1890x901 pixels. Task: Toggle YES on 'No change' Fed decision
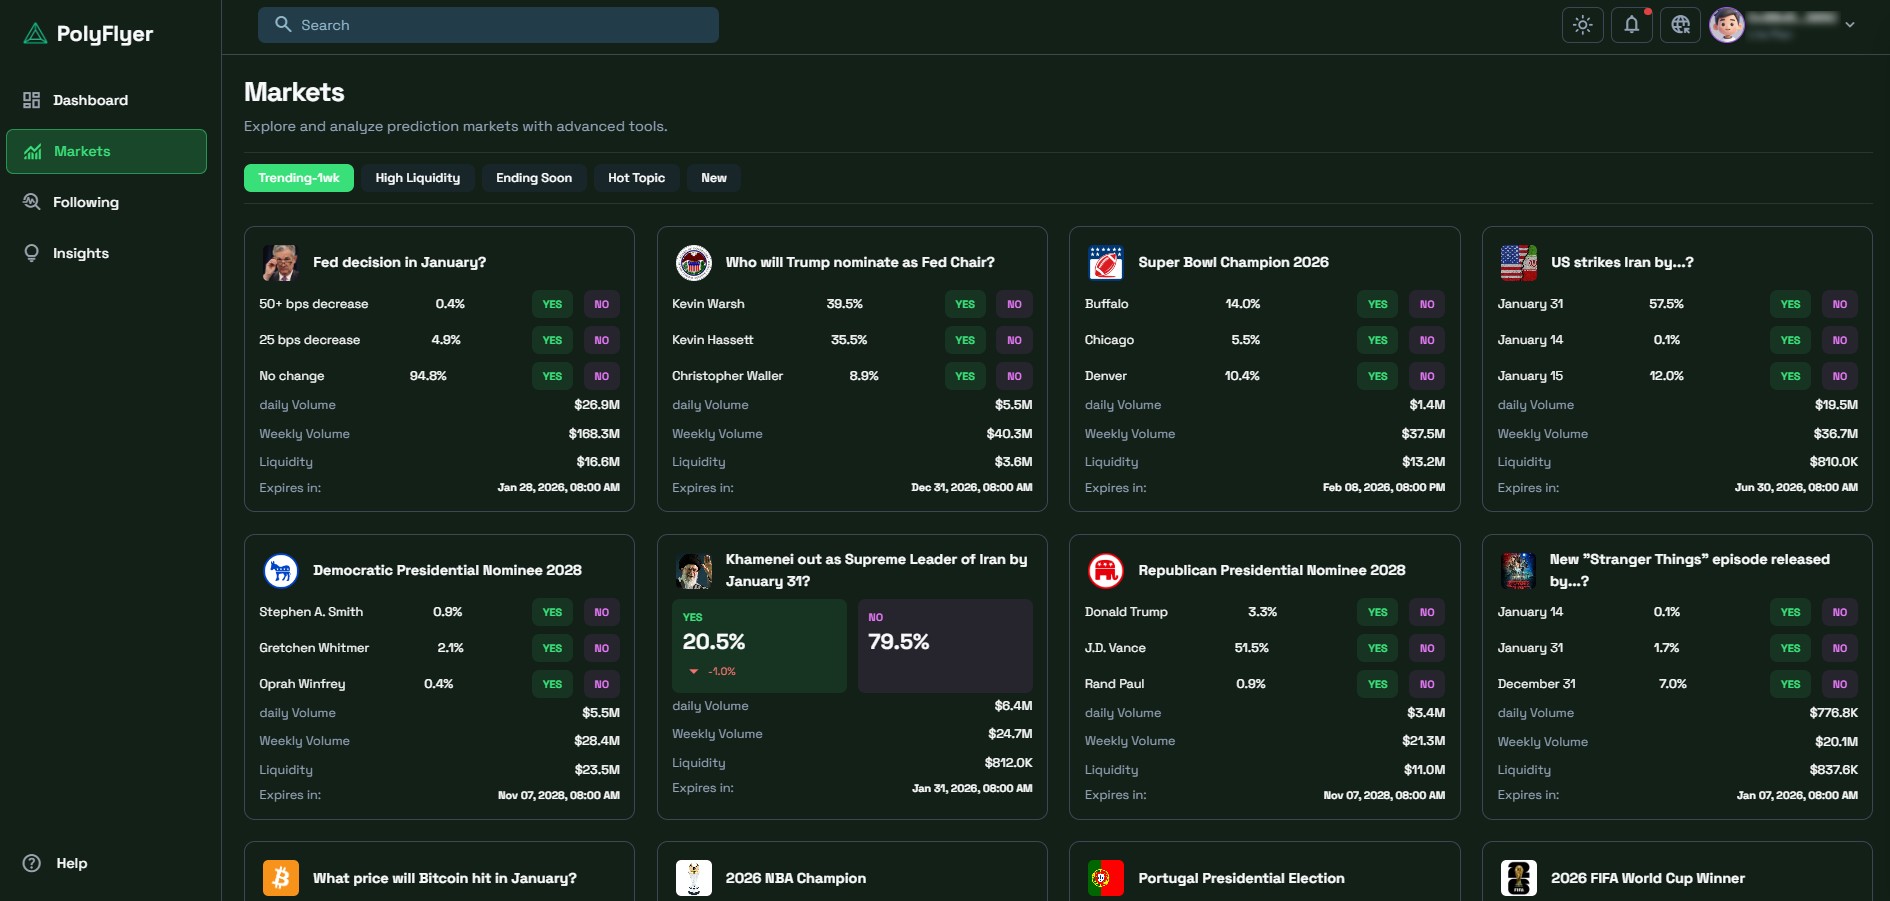pos(552,376)
